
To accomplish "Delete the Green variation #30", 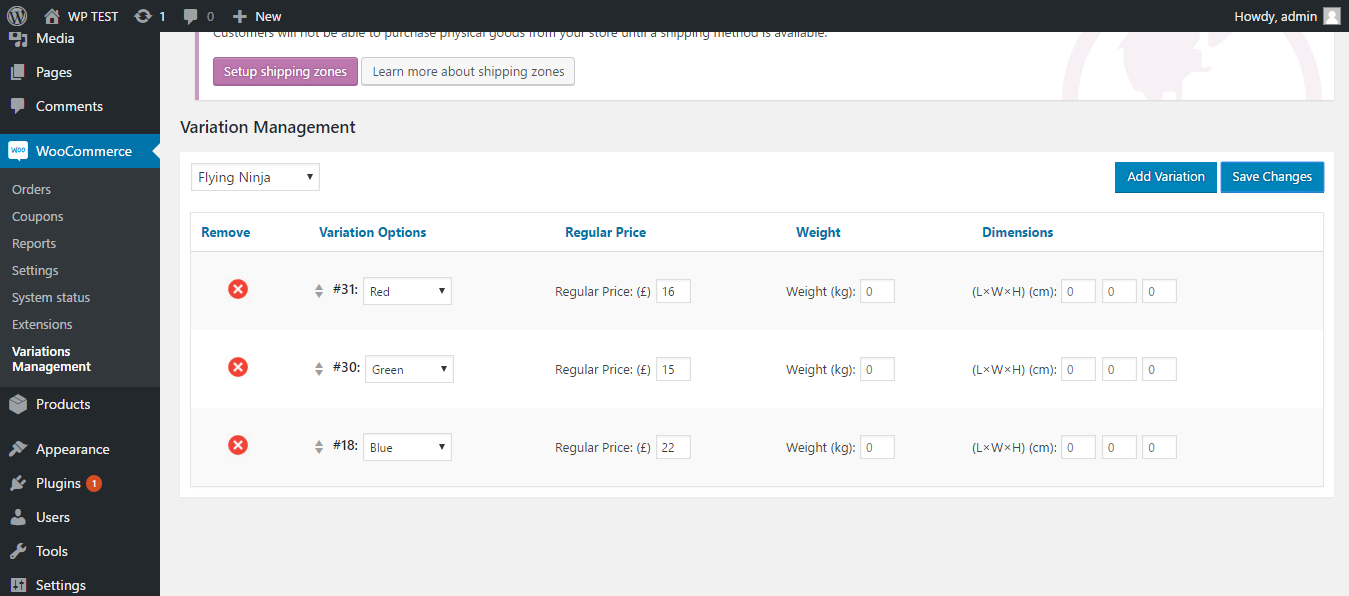I will (x=238, y=368).
